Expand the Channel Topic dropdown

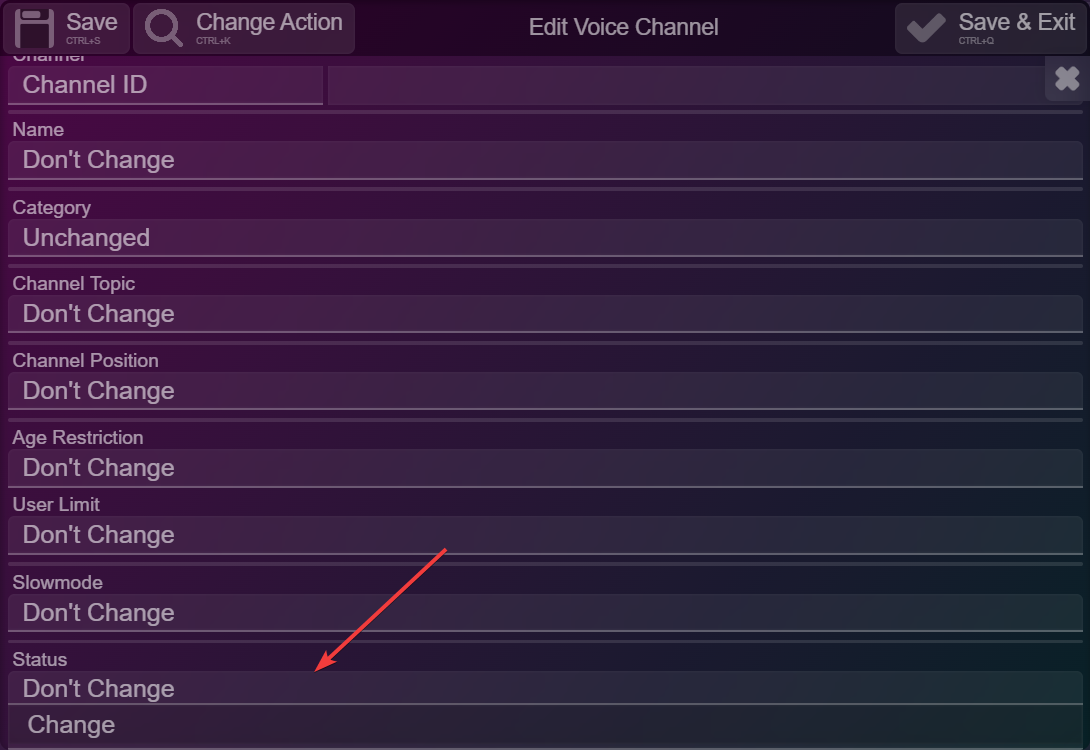coord(545,313)
